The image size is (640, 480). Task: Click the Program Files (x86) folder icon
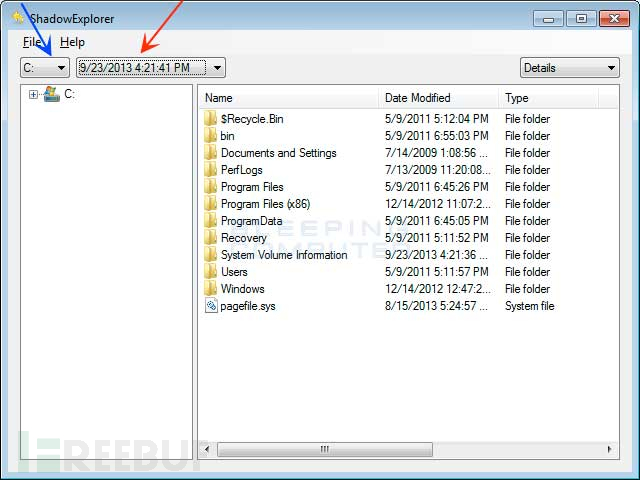pos(211,204)
